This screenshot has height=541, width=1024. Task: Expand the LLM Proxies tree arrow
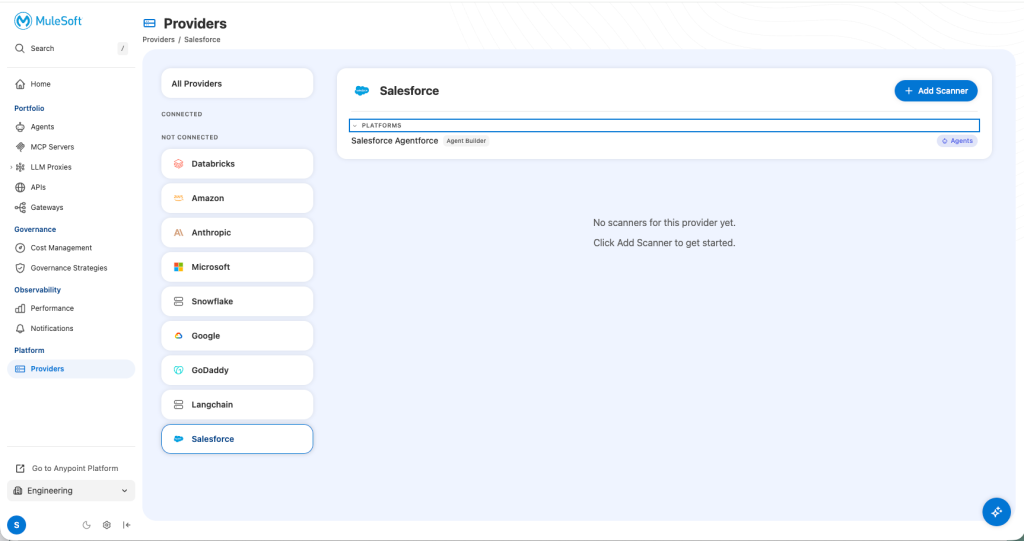[11, 167]
